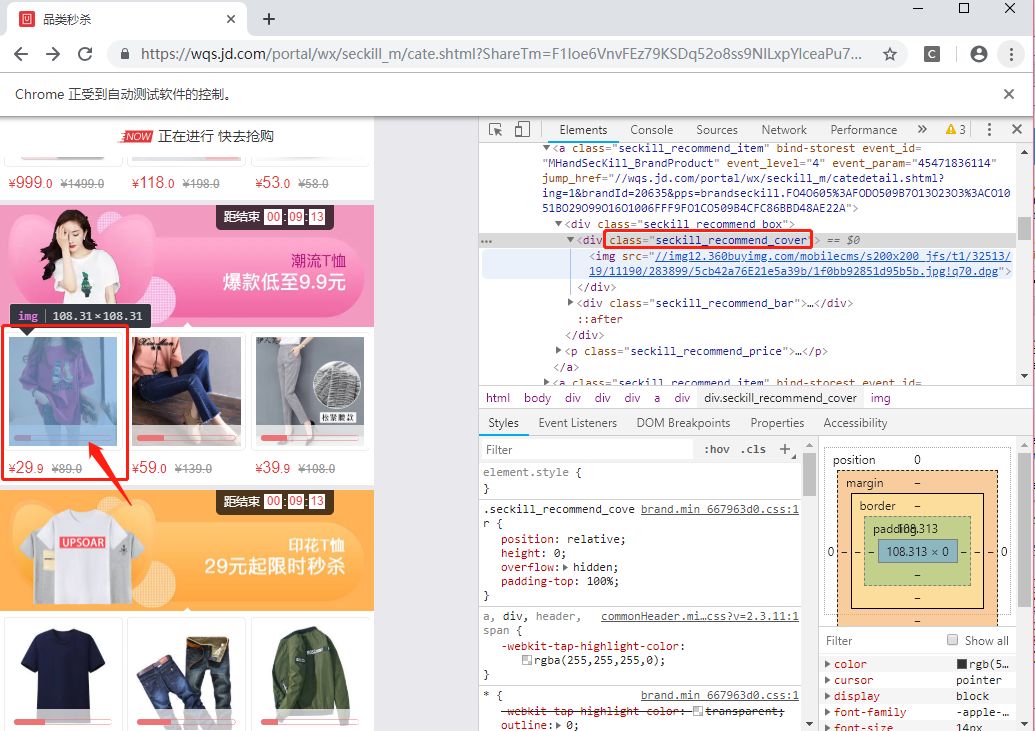Image resolution: width=1035 pixels, height=731 pixels.
Task: Collapse the top seckill_recommend_item anchor node
Action: click(547, 148)
